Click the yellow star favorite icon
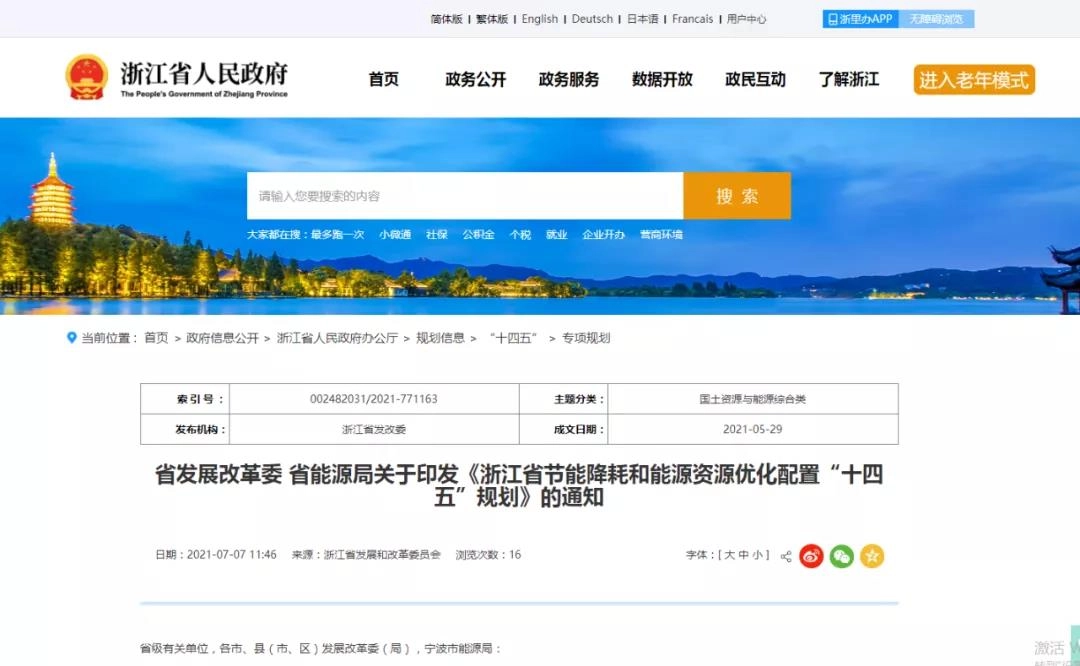The height and width of the screenshot is (666, 1080). (872, 556)
